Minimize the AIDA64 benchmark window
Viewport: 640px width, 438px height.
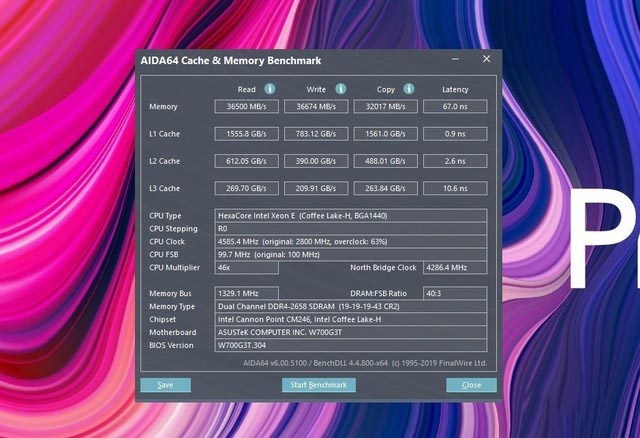click(455, 59)
